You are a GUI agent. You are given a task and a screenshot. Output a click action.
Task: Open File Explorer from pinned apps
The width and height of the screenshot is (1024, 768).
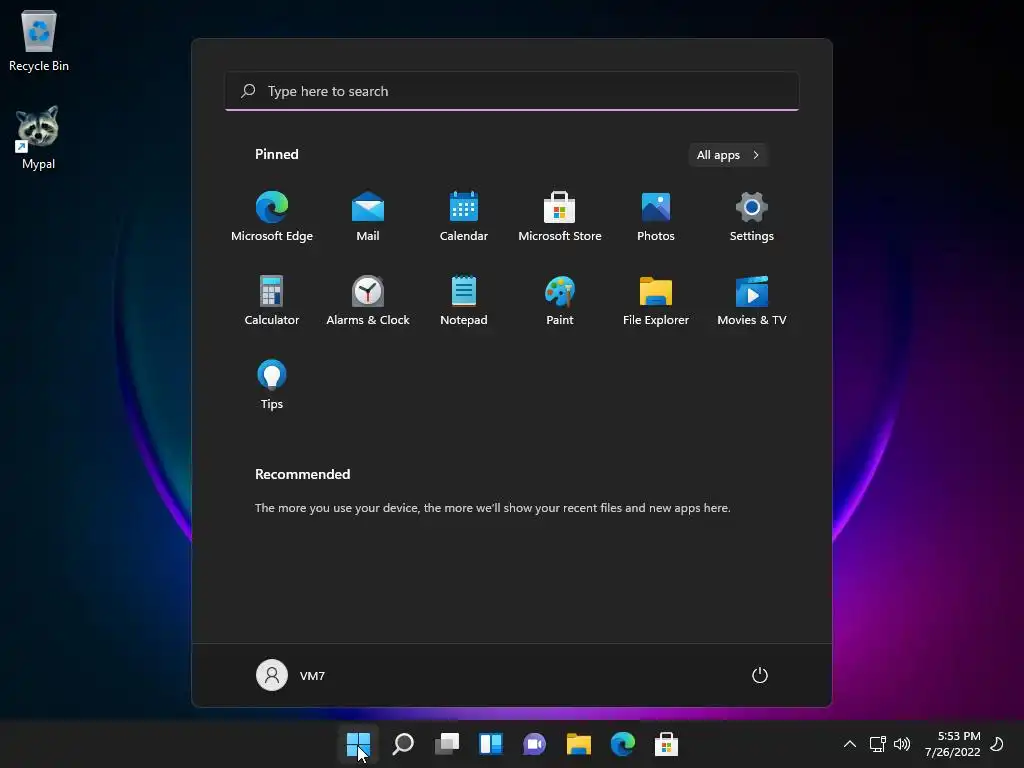656,300
